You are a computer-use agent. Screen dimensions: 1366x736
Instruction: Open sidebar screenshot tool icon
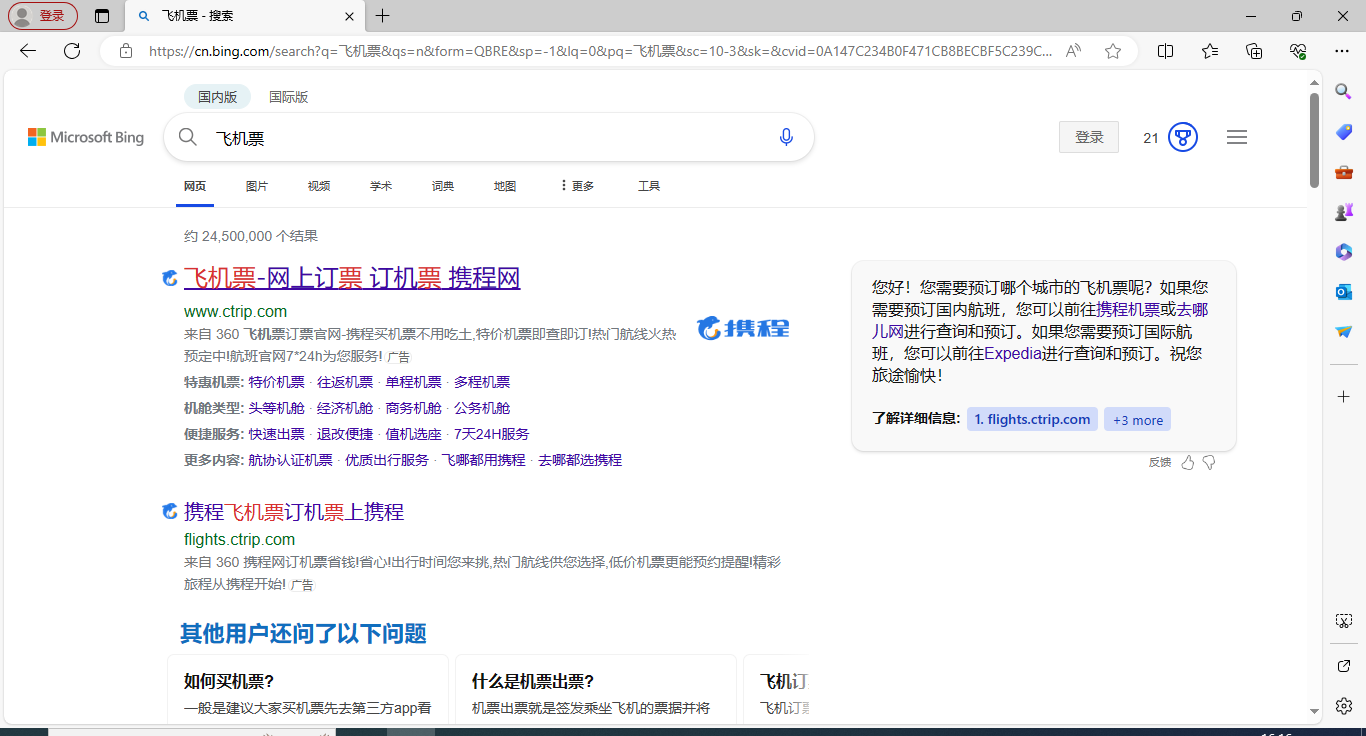(x=1344, y=621)
